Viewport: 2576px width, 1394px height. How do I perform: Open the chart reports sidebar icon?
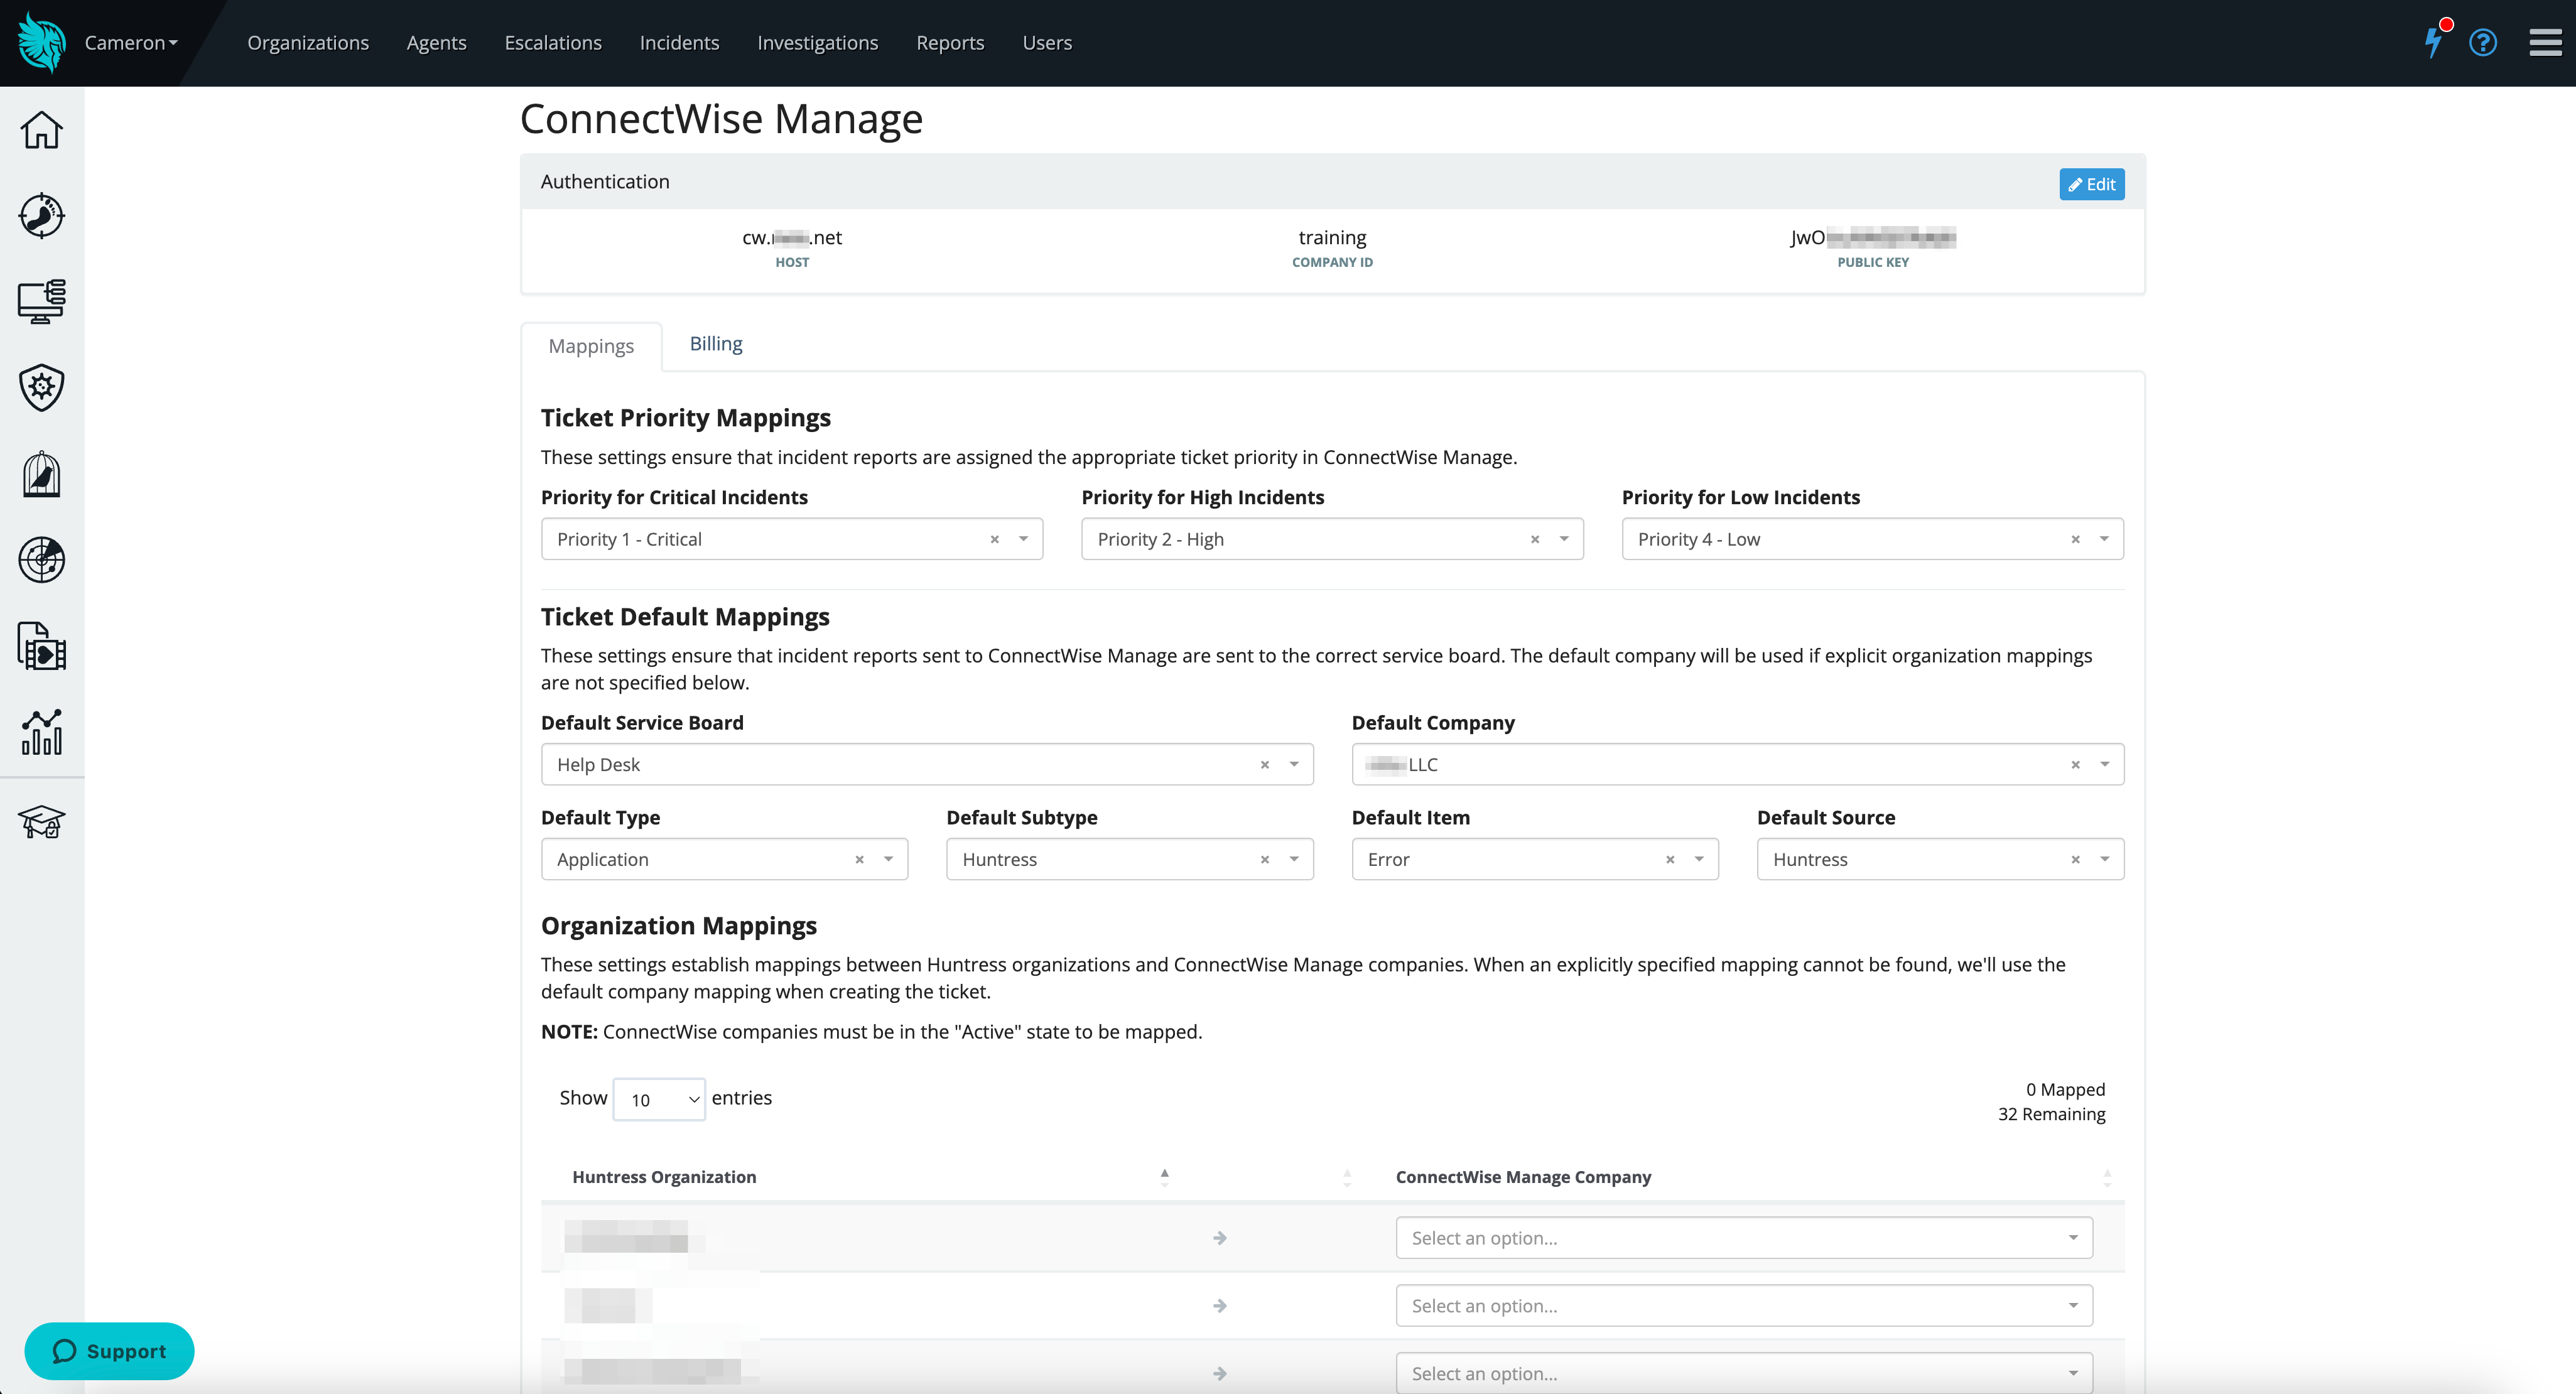click(41, 732)
